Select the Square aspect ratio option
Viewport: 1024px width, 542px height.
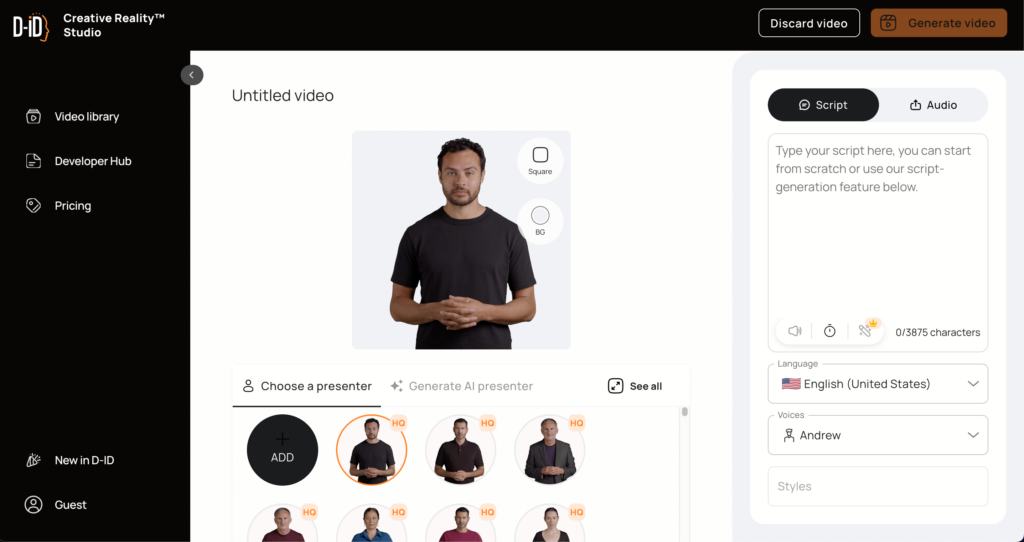coord(540,161)
